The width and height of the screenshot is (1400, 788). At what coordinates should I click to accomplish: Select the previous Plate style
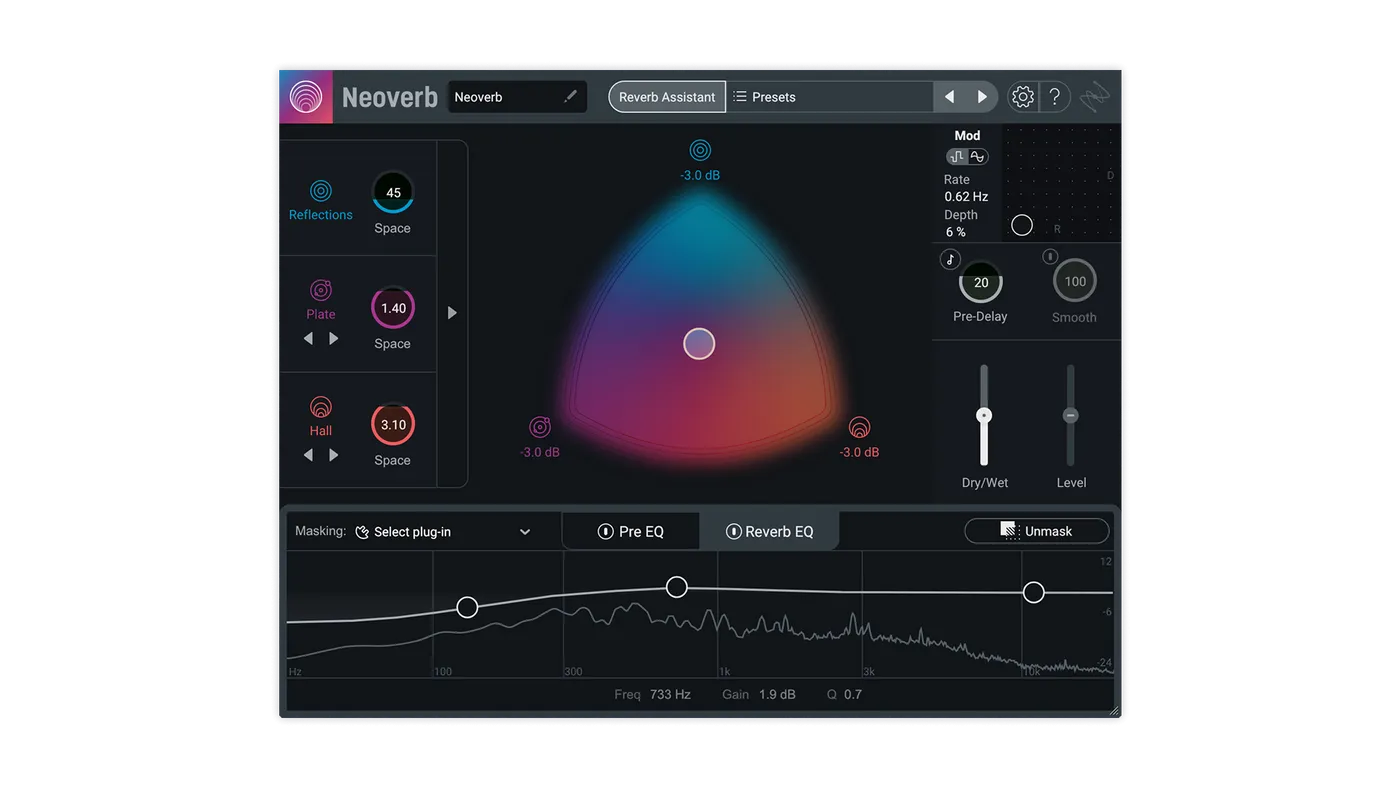[308, 339]
